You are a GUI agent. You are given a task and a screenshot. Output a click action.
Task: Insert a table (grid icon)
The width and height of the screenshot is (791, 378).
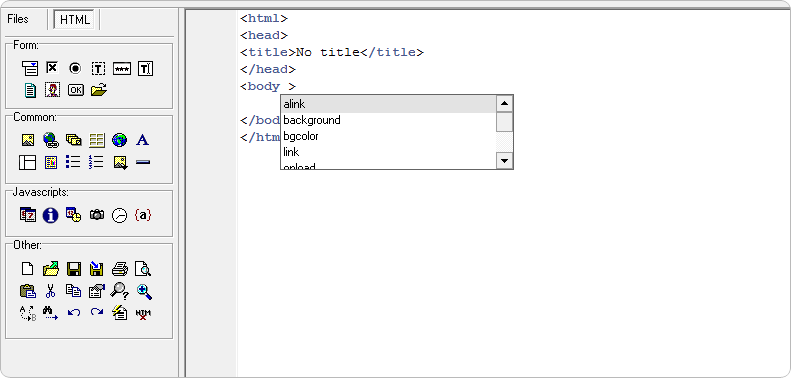(96, 140)
